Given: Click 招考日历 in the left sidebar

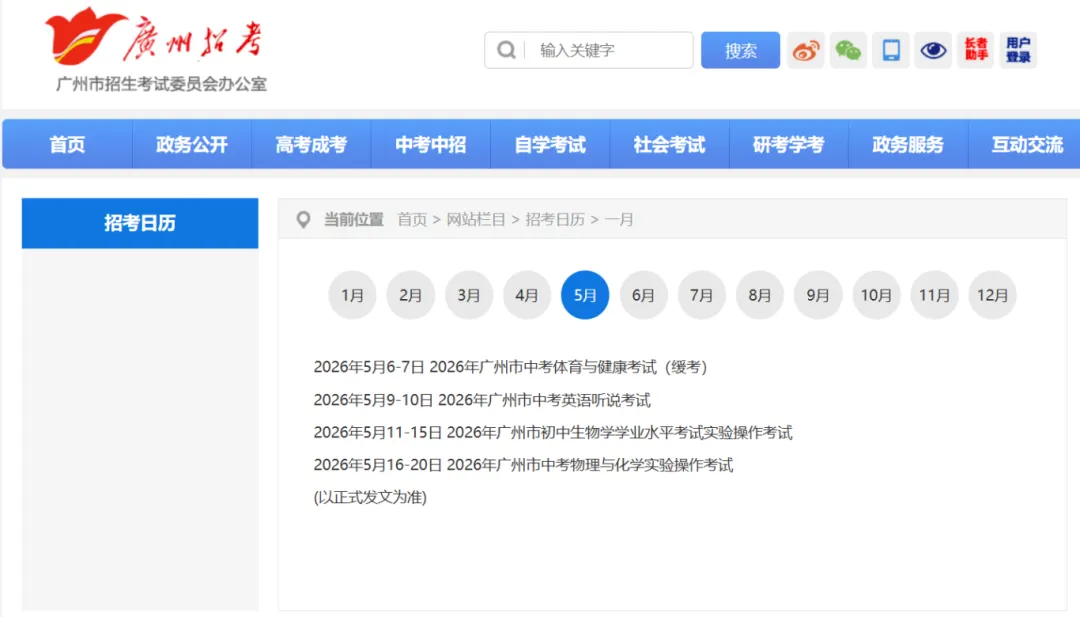Looking at the screenshot, I should [x=139, y=223].
